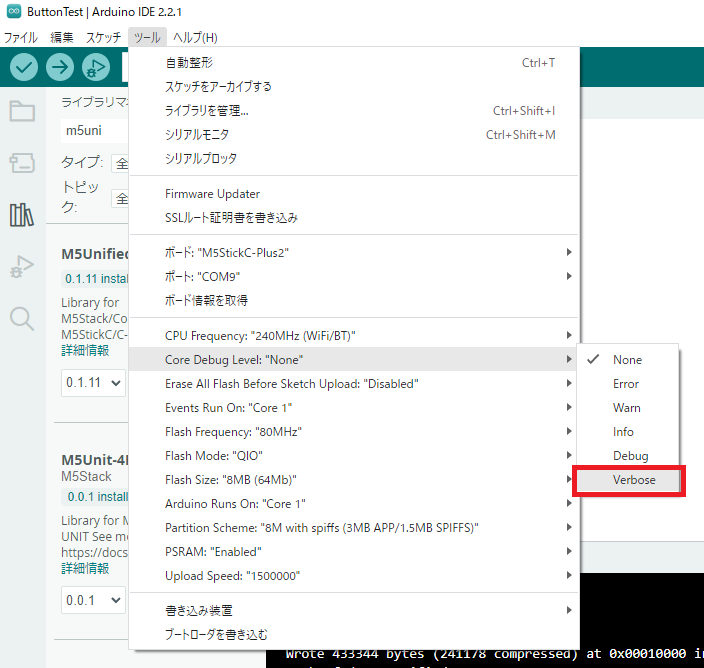This screenshot has height=668, width=704.
Task: Open the Sketchbook folder sidebar icon
Action: click(22, 111)
